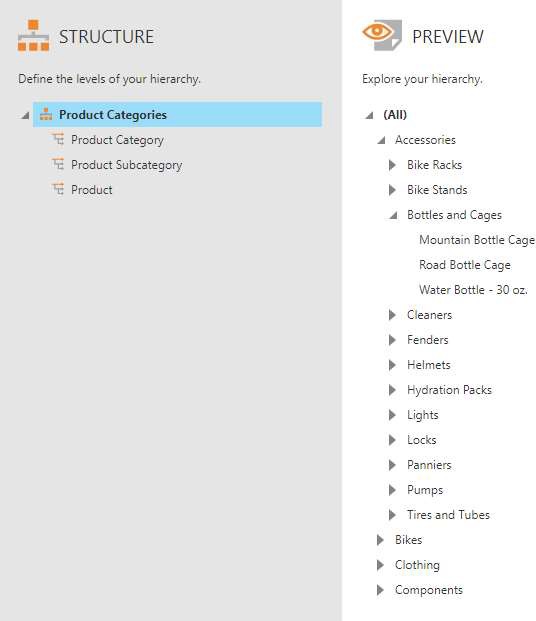
Task: Click the Product level icon
Action: [x=58, y=189]
